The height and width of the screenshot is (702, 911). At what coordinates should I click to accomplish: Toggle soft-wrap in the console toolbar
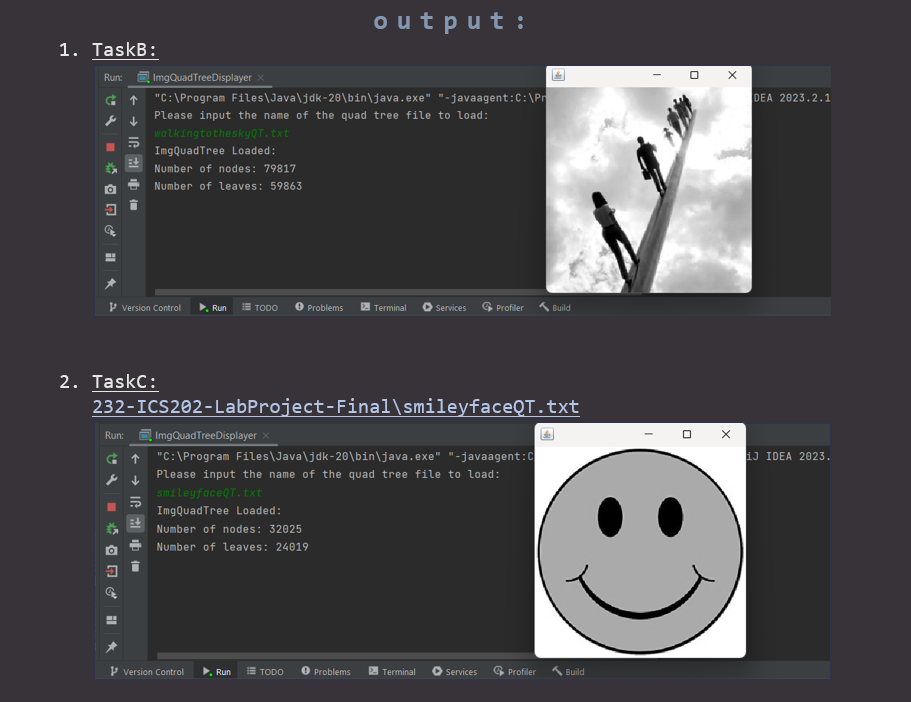(133, 141)
